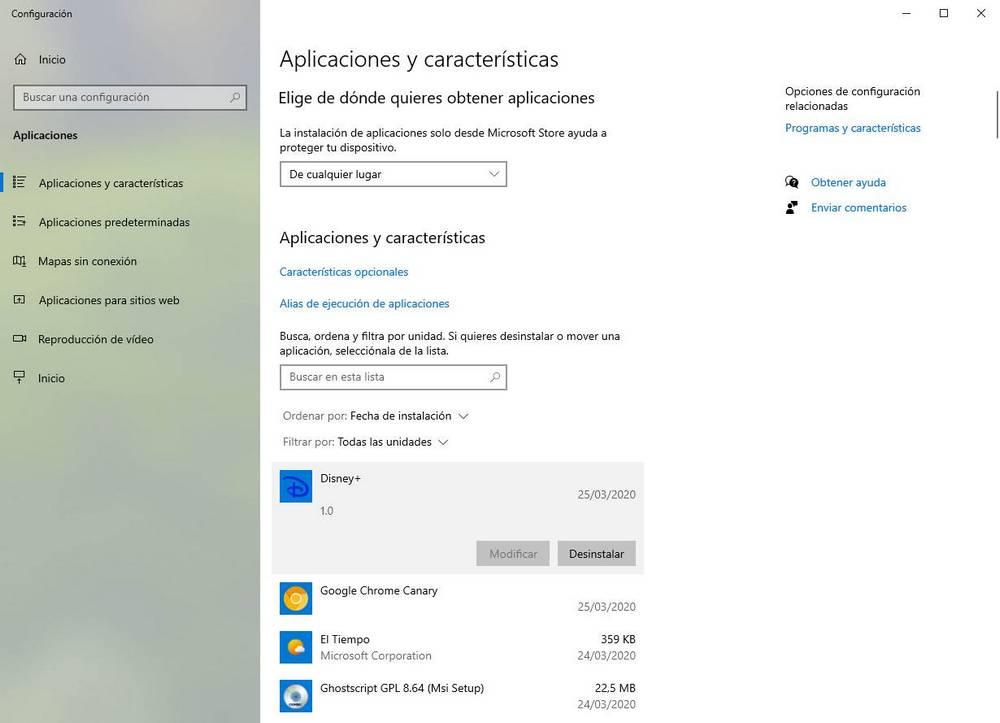Screen dimensions: 1000x723
Task: Click the Enviar comentarios person icon
Action: tap(791, 207)
